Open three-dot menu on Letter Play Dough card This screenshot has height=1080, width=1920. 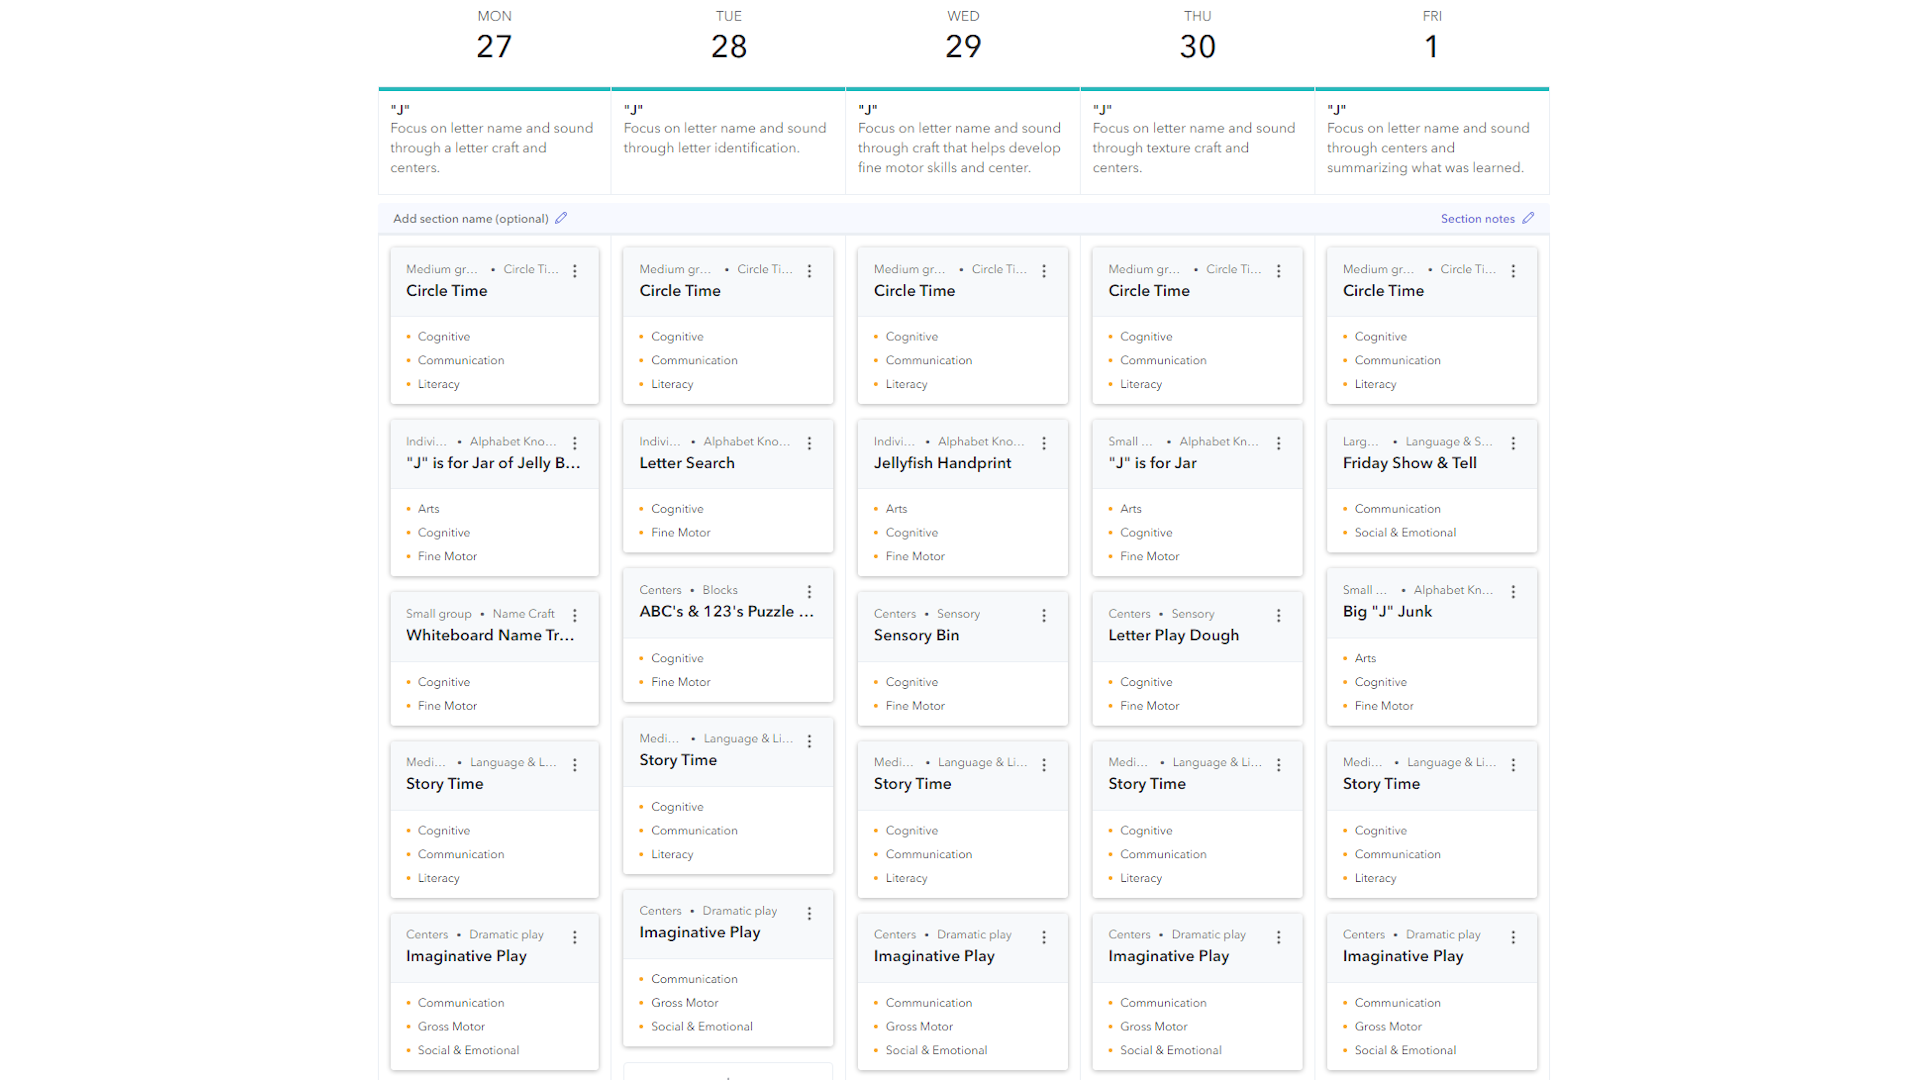coord(1279,616)
